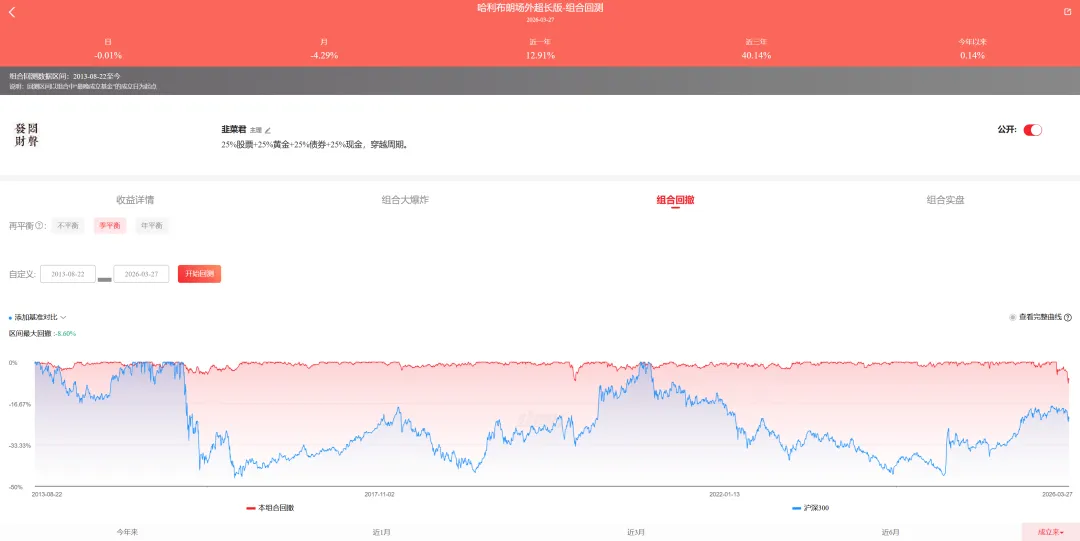
Task: Open the help icon next to 再平衡
Action: click(x=39, y=225)
